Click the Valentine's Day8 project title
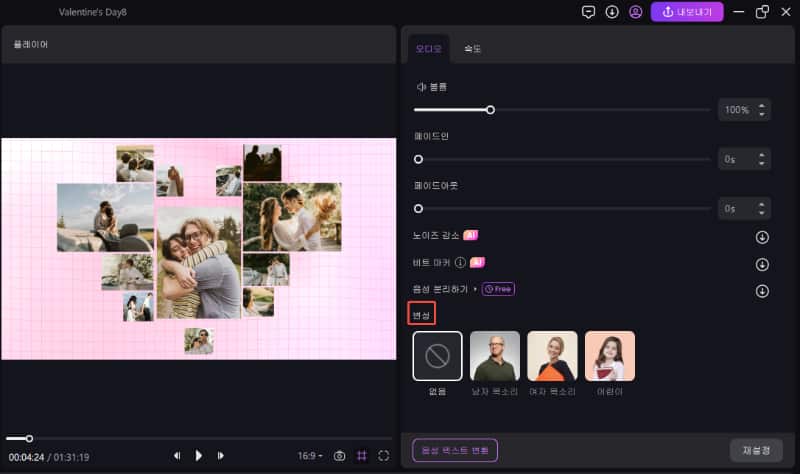The height and width of the screenshot is (474, 800). 92,12
